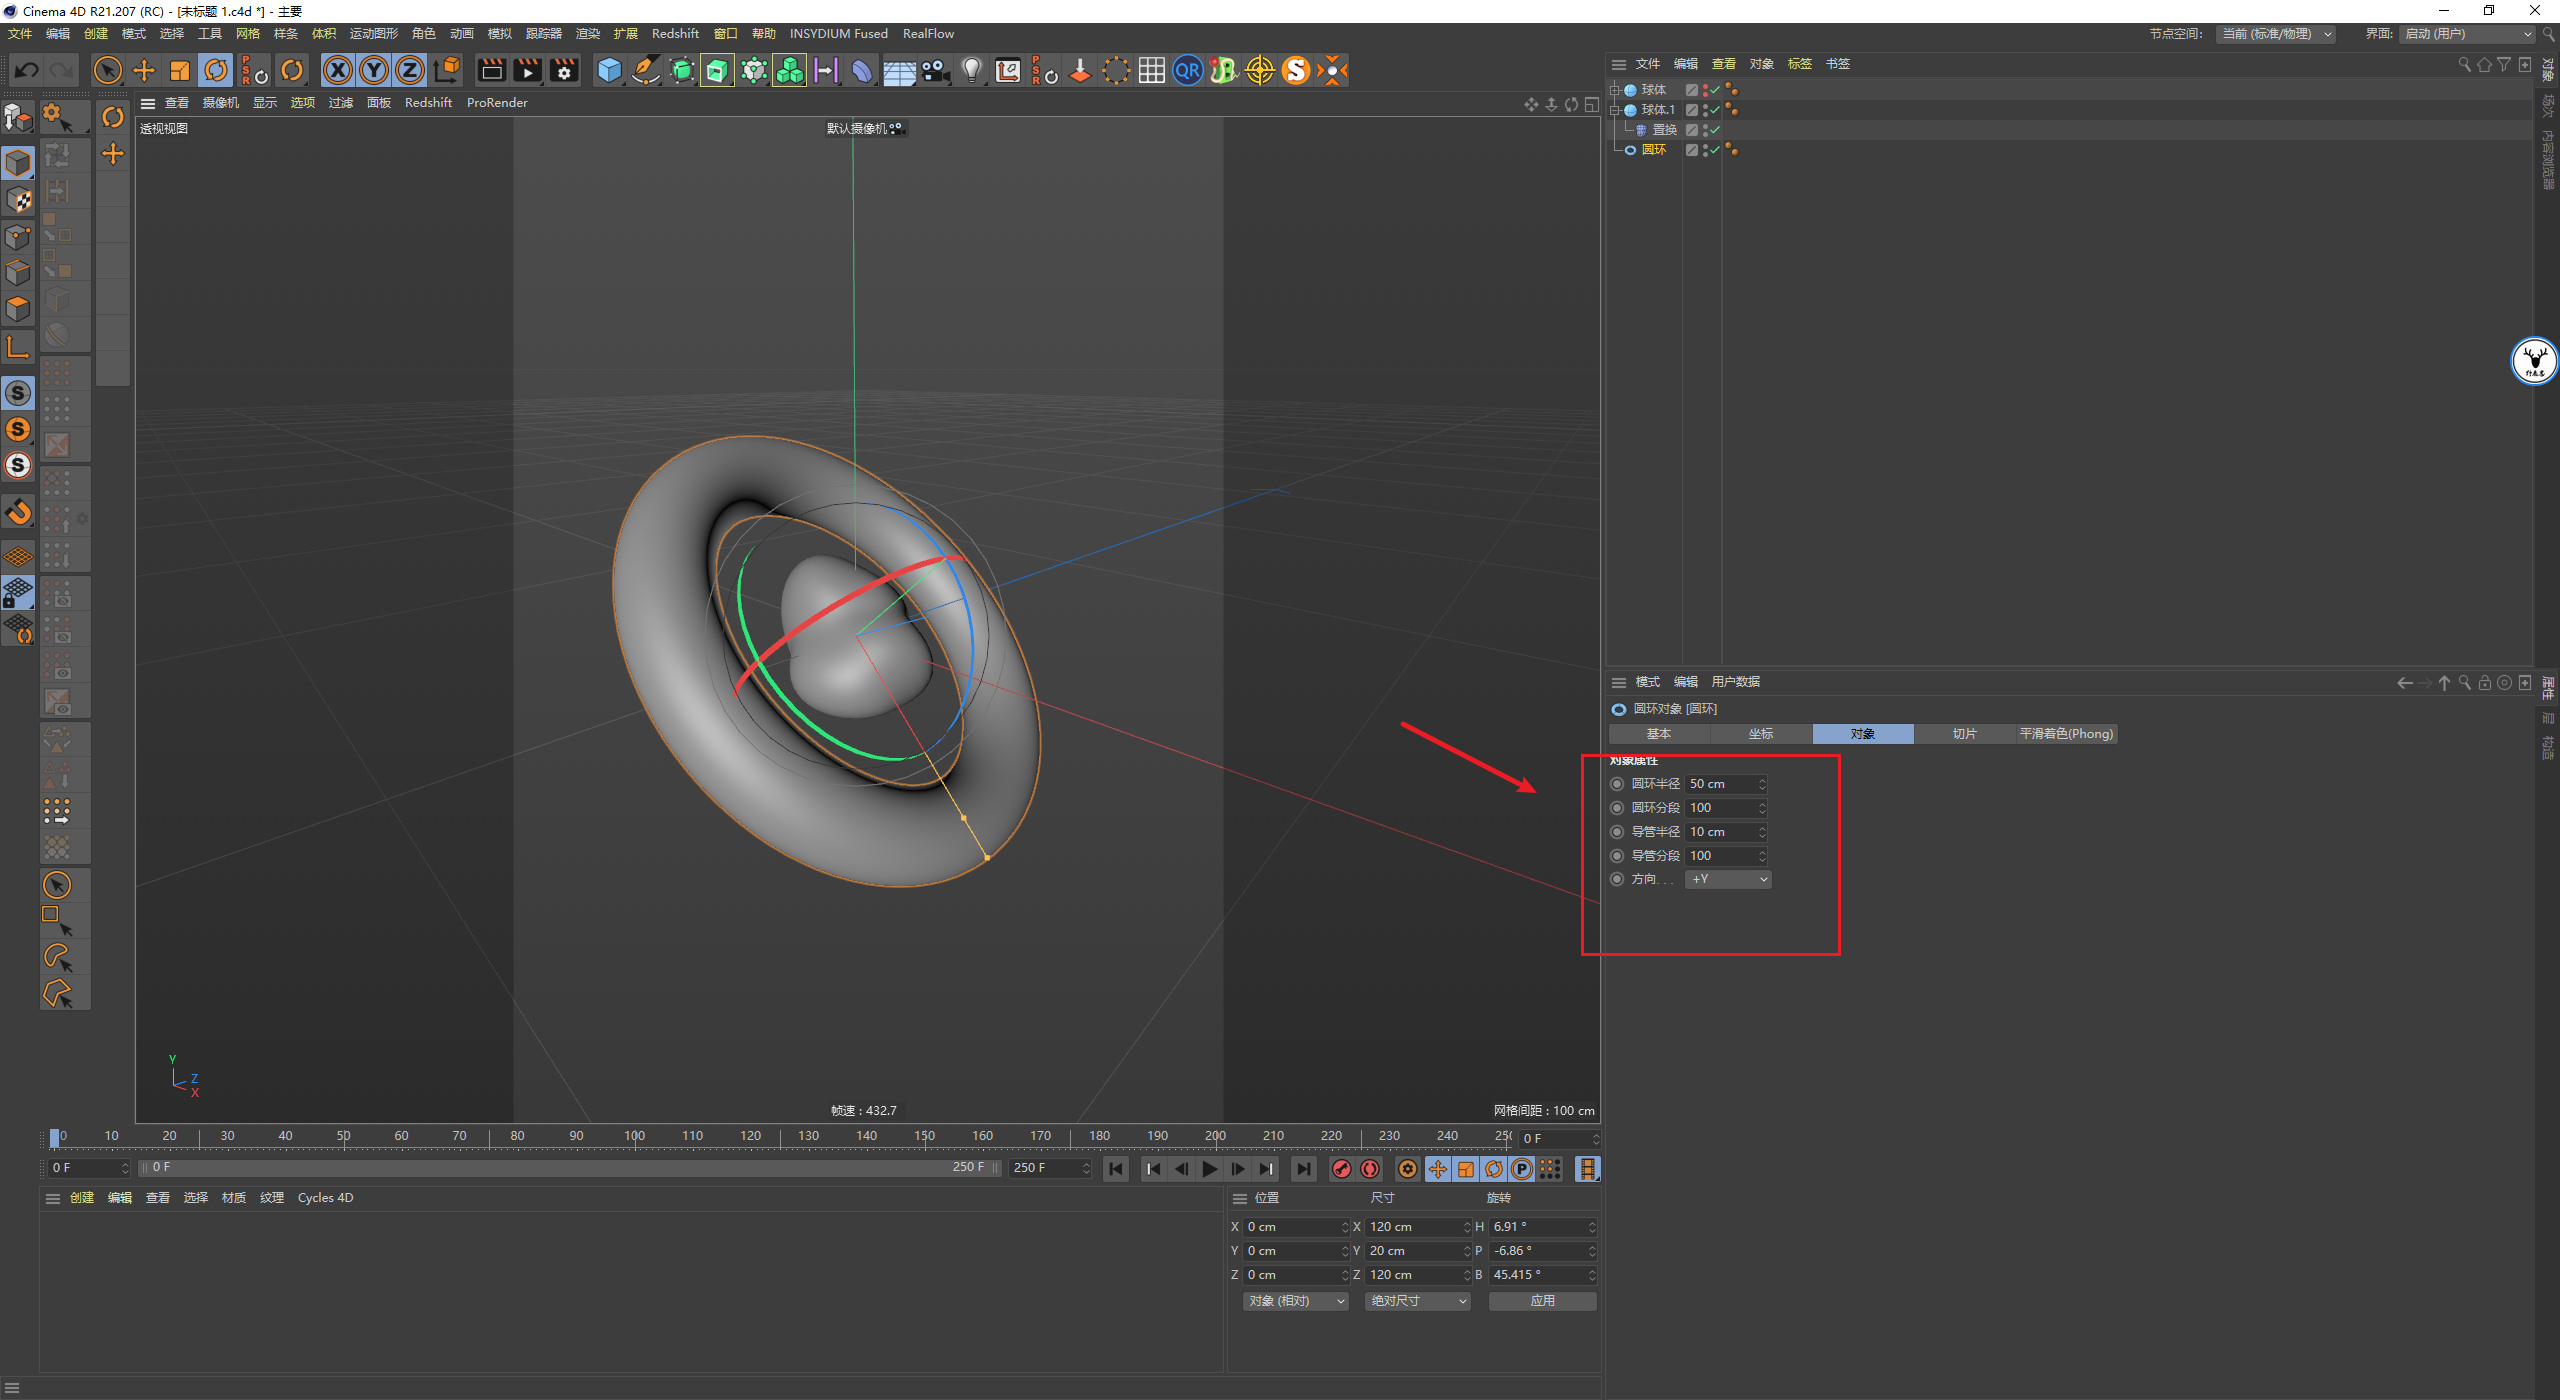Click the Camera object icon

[935, 70]
